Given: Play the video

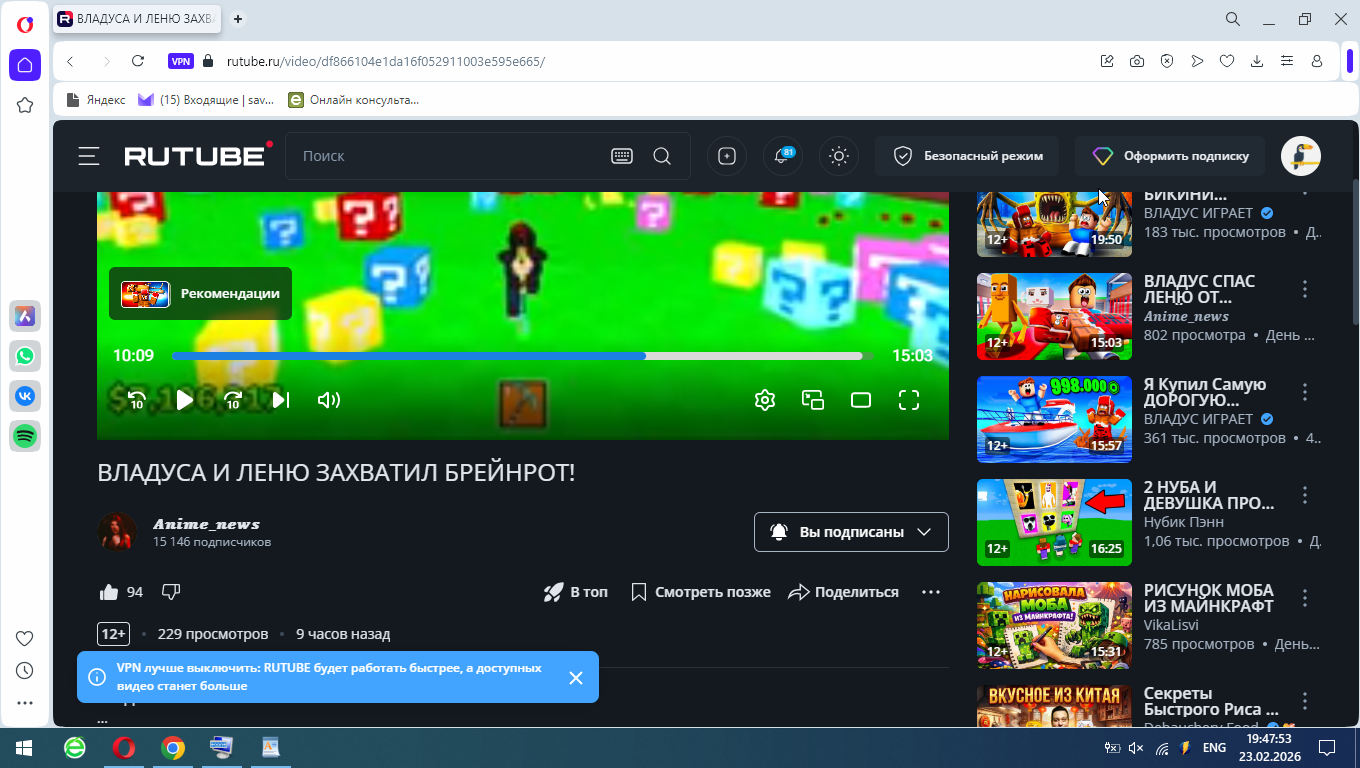Looking at the screenshot, I should pos(185,400).
